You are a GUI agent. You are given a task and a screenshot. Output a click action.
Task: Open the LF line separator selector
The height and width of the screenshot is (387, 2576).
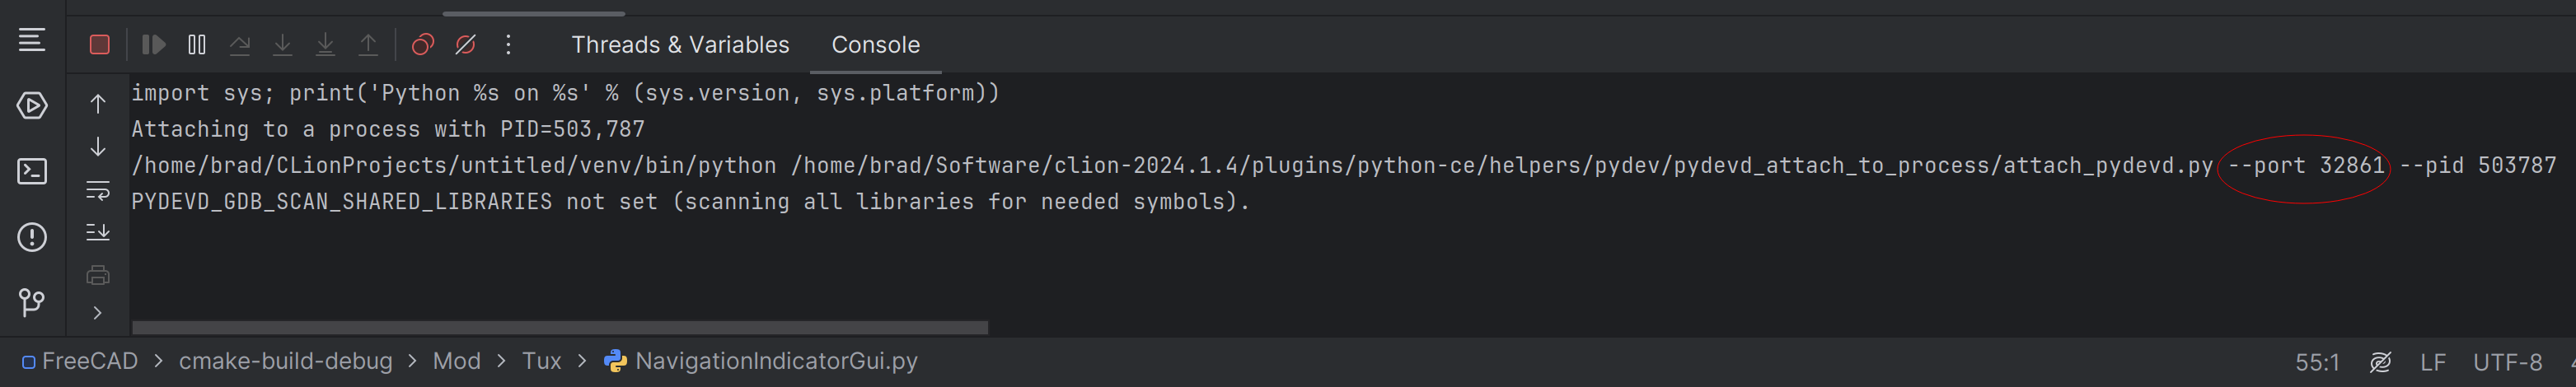(x=2432, y=362)
